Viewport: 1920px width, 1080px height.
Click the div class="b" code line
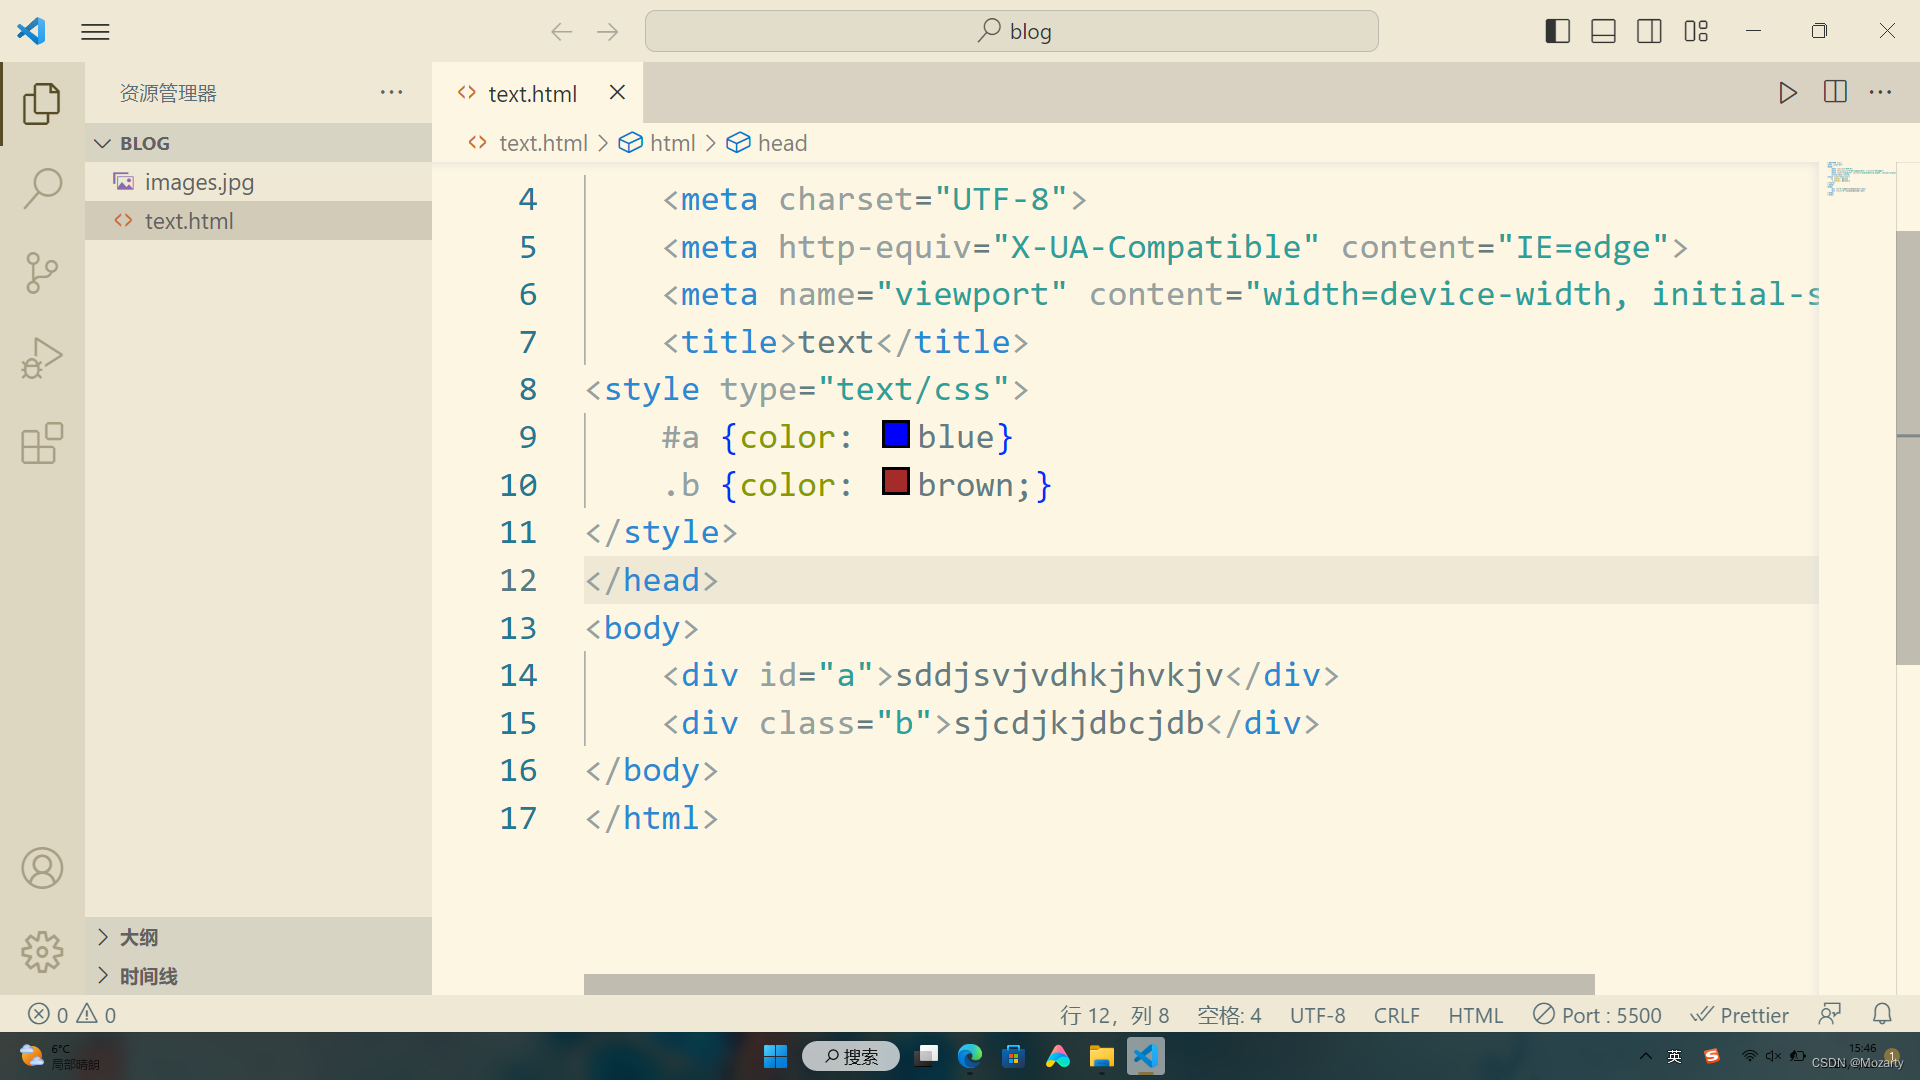[x=990, y=723]
